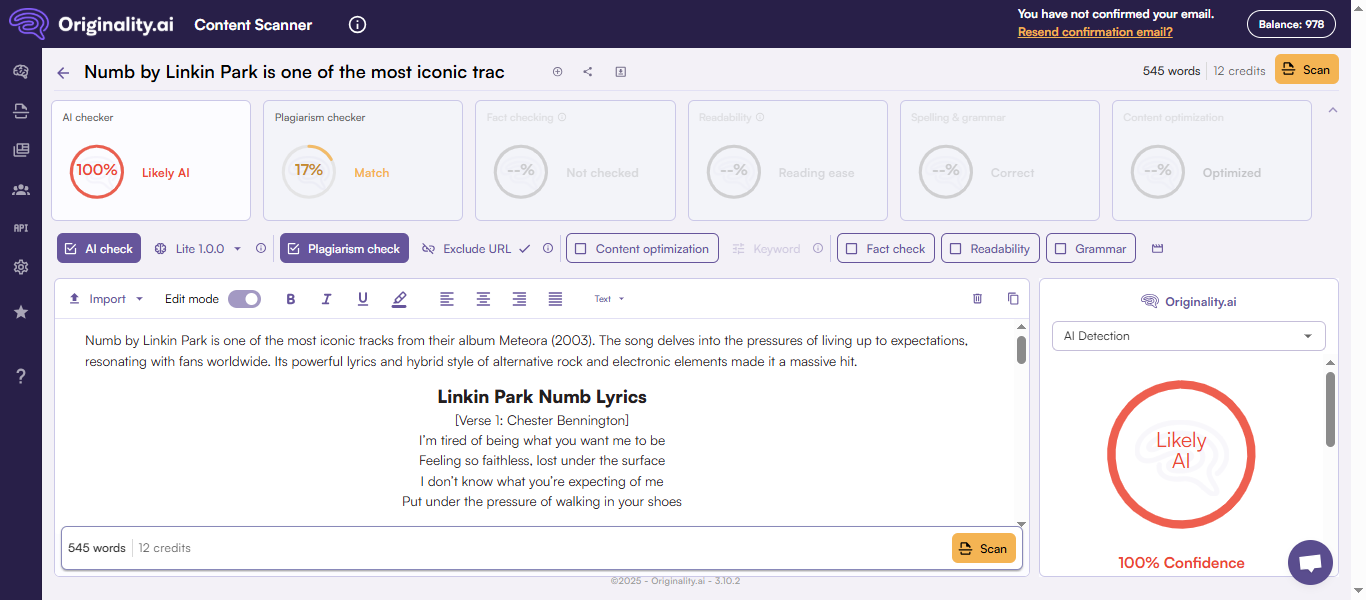Screen dimensions: 1366x600
Task: Click the info icon next to Lite 1.0.0
Action: (x=261, y=249)
